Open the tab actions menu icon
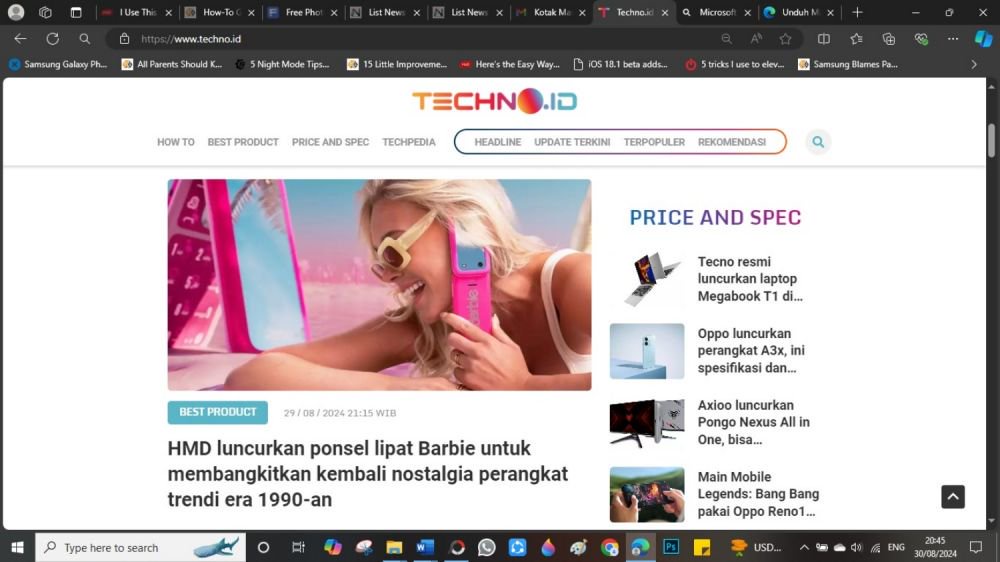 pos(76,12)
